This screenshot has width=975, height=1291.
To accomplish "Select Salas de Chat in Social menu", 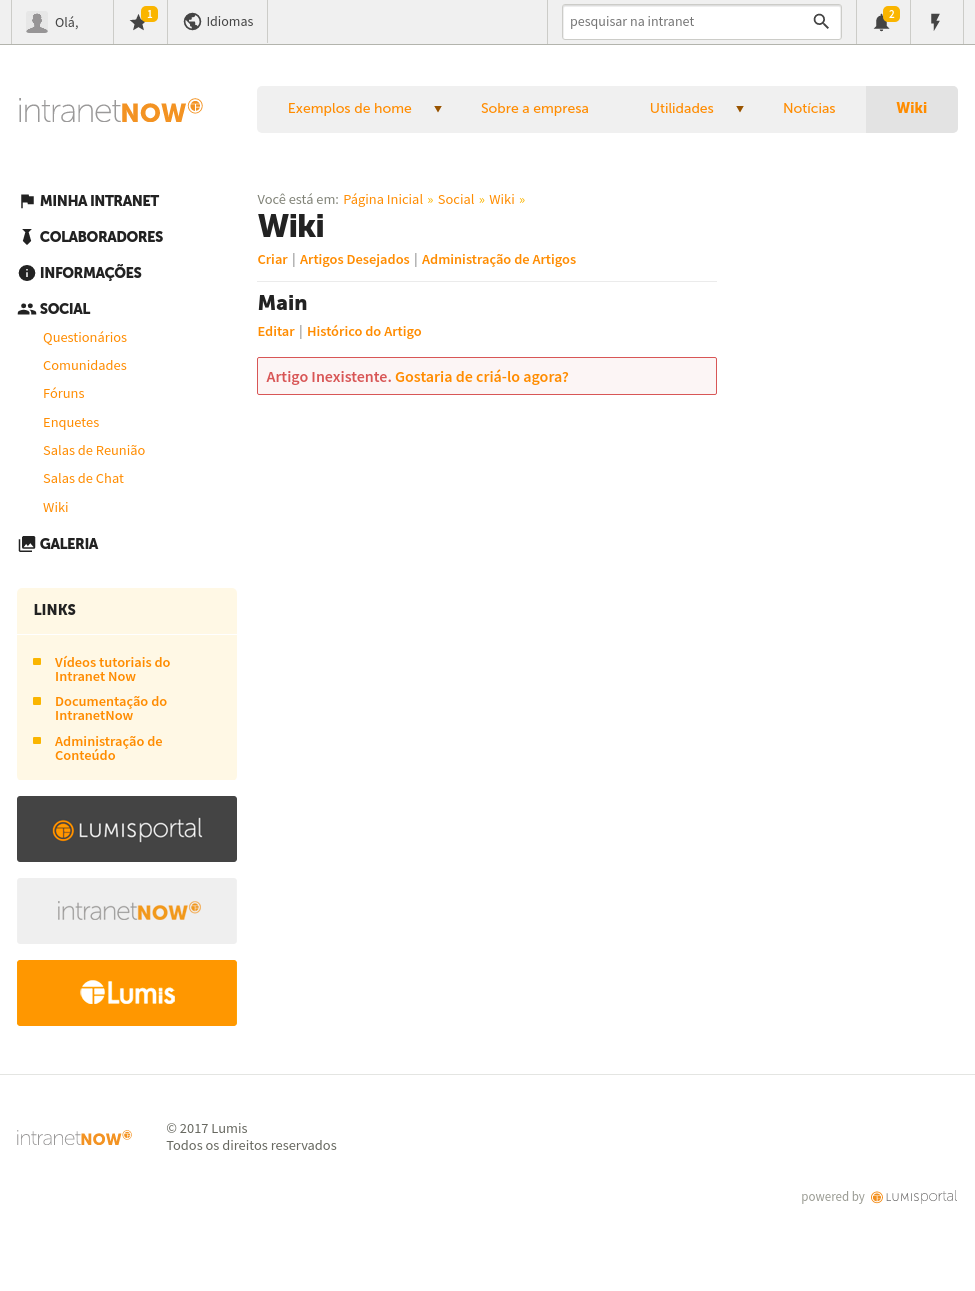I will pos(83,479).
